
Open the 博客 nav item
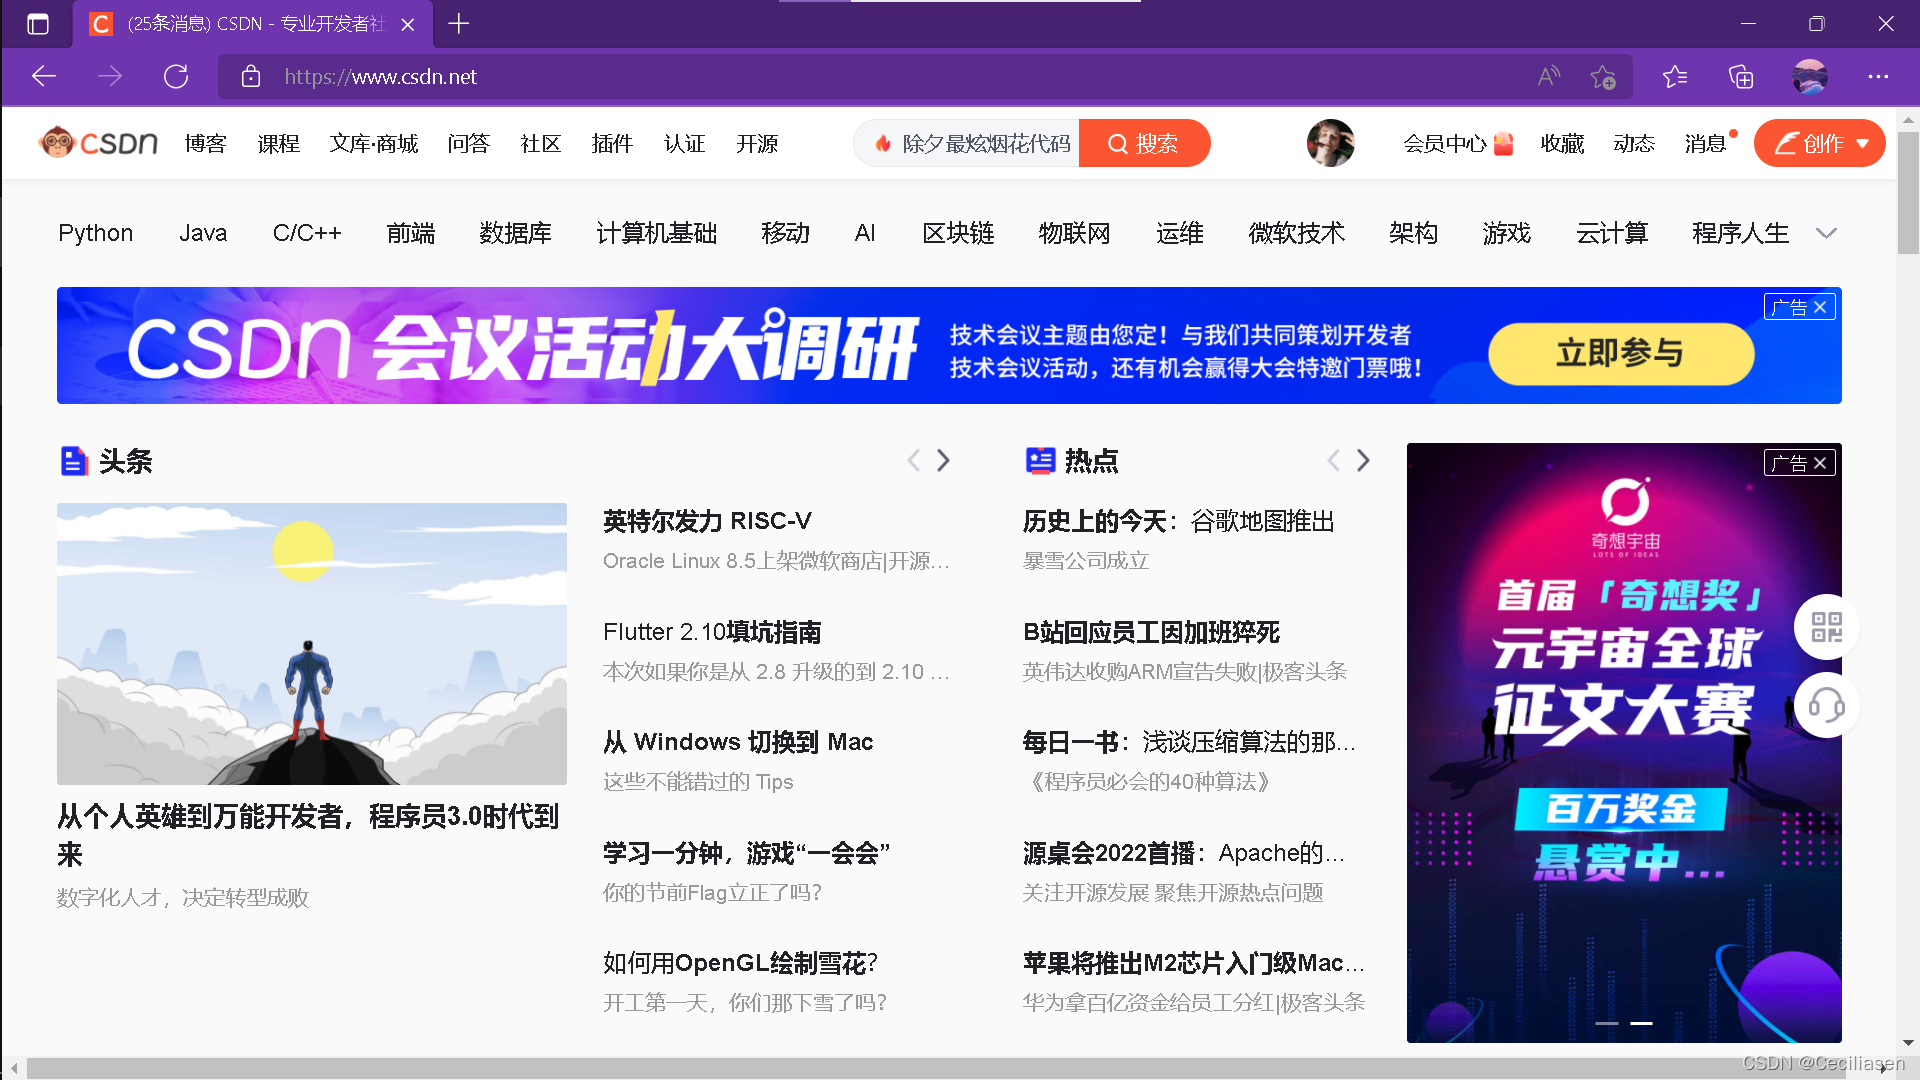click(x=206, y=143)
